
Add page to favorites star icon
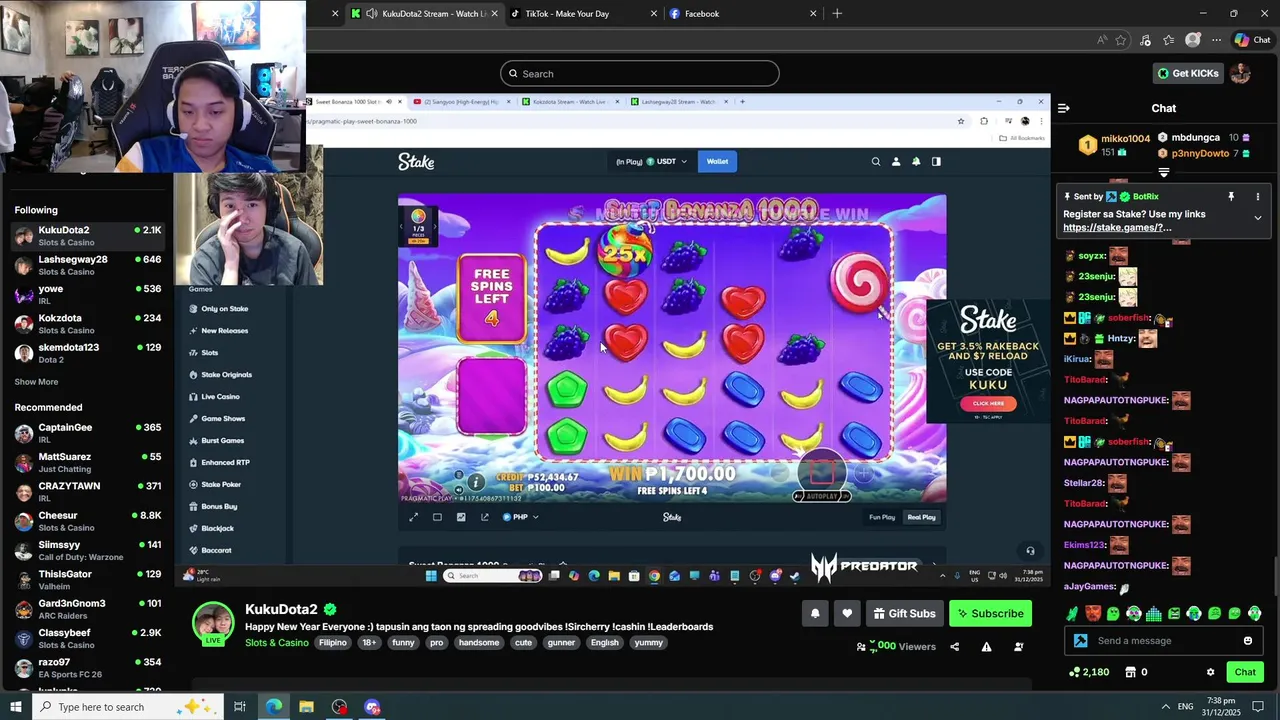click(1121, 40)
